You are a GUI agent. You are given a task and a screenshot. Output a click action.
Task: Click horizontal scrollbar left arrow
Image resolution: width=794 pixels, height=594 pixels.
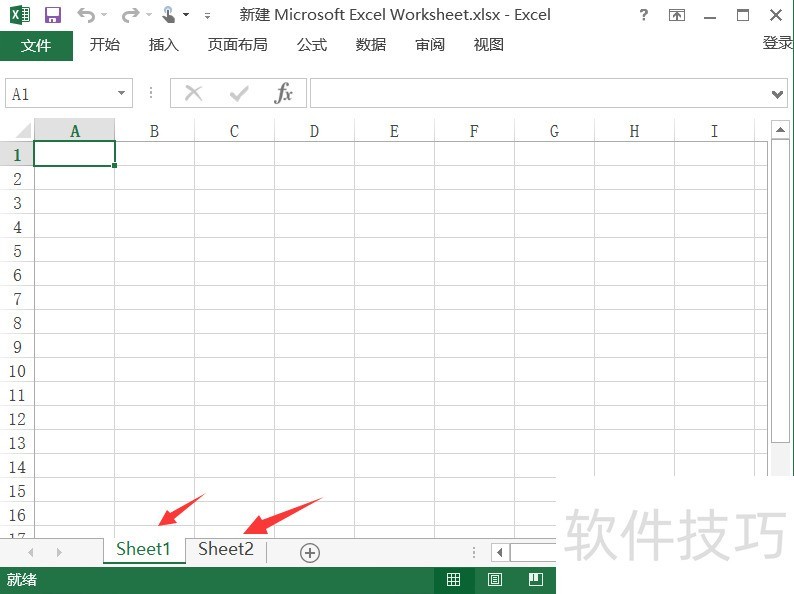click(x=500, y=552)
